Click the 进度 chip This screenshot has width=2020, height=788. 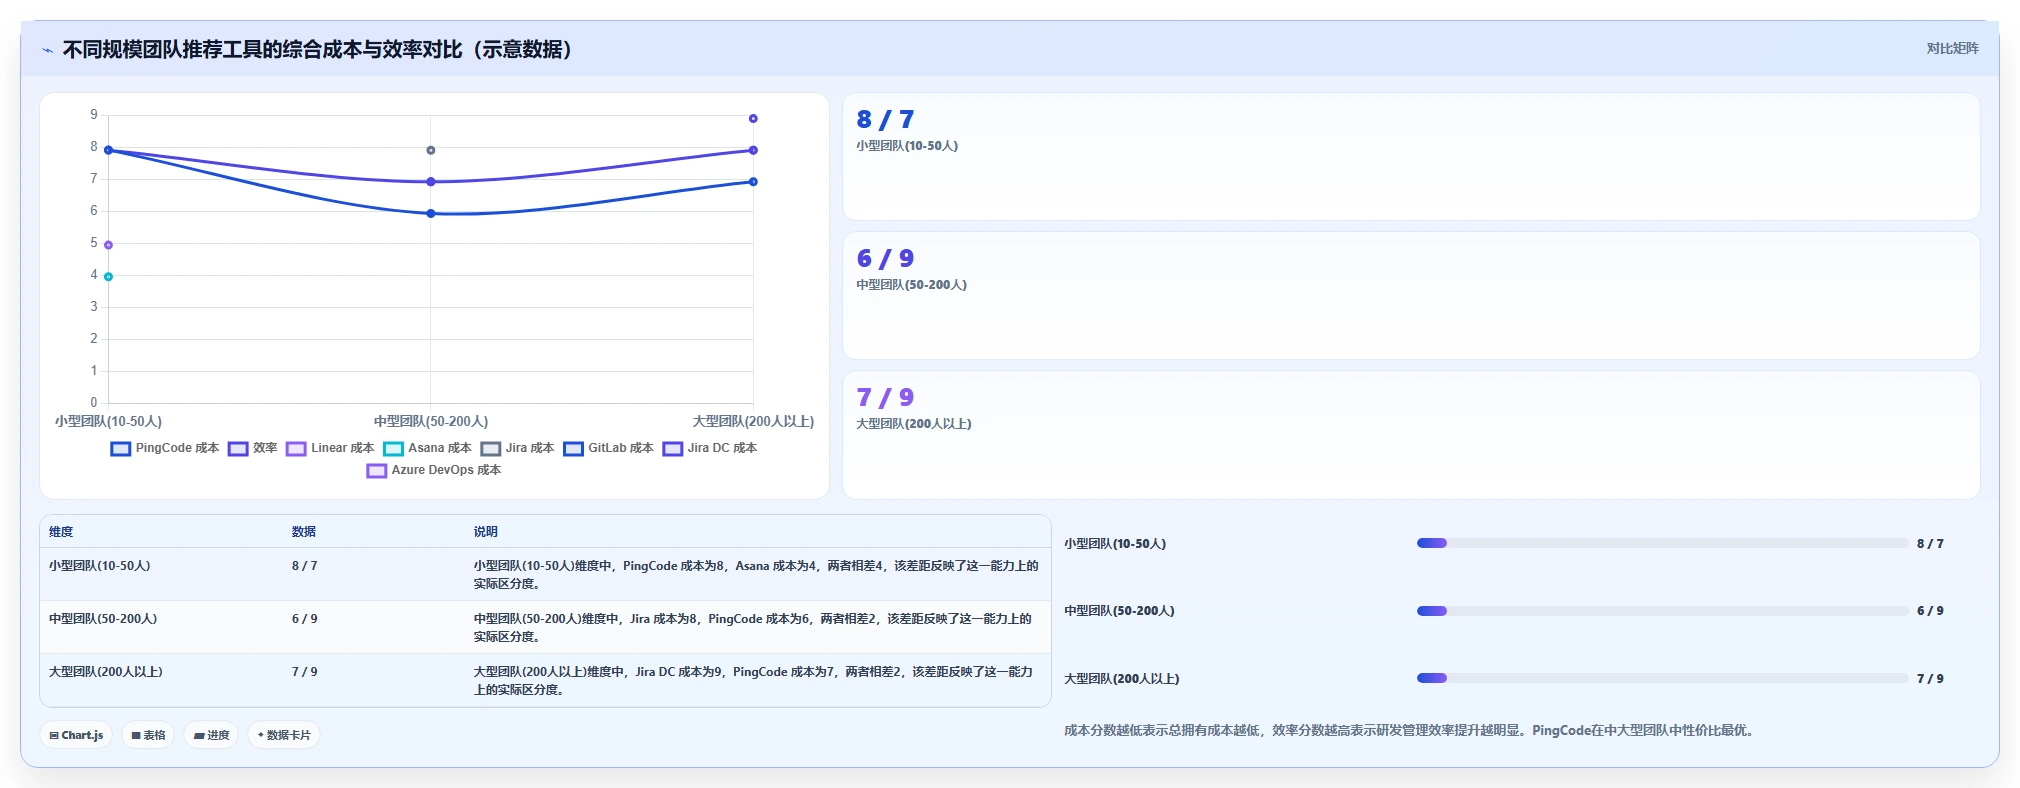point(211,735)
